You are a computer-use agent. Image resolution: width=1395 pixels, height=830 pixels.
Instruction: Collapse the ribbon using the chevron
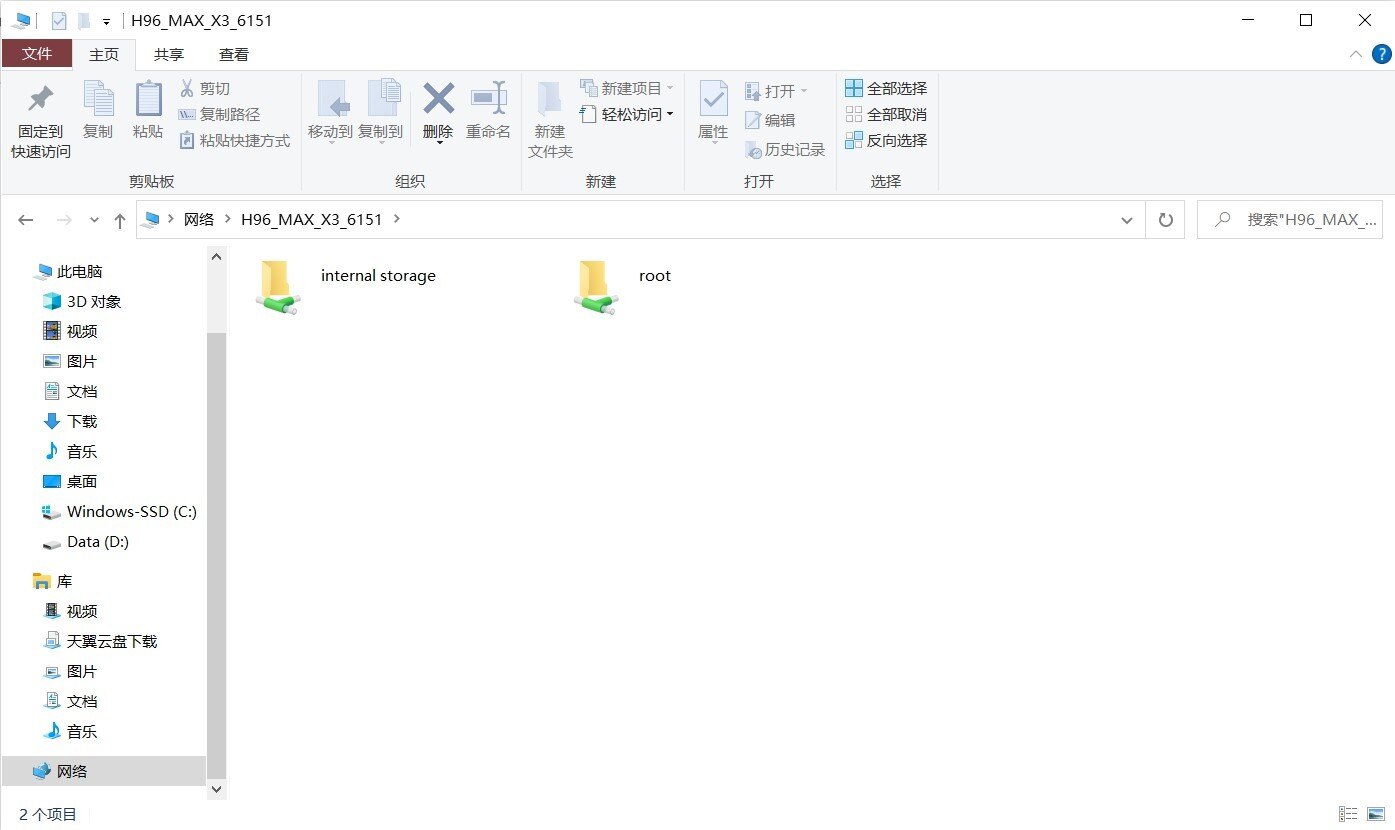tap(1356, 54)
